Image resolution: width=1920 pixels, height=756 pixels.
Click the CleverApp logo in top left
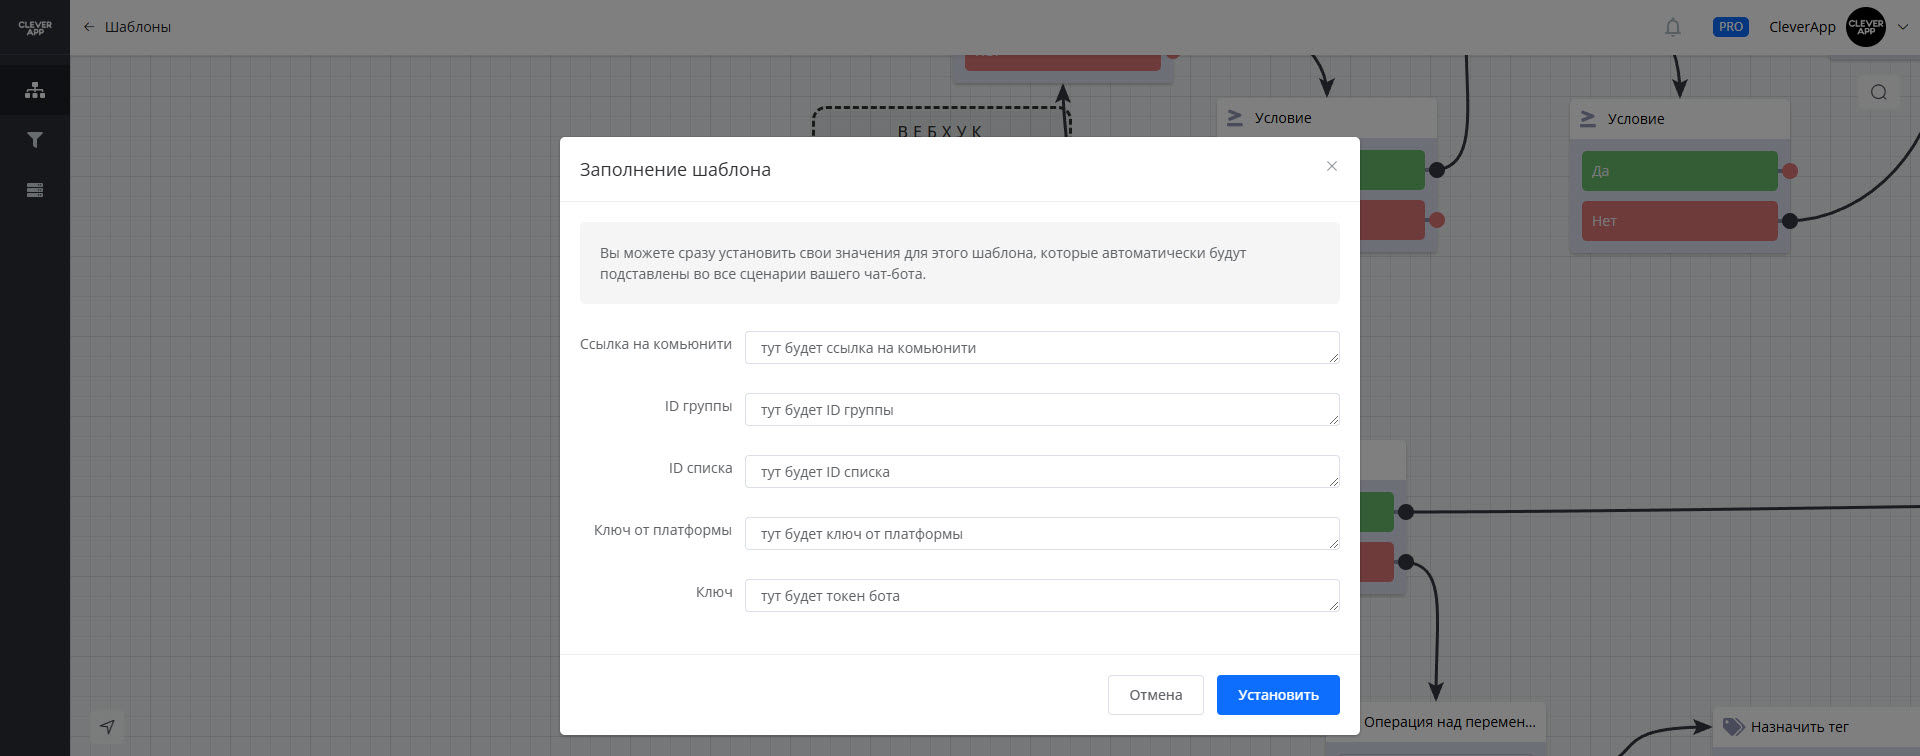coord(35,28)
